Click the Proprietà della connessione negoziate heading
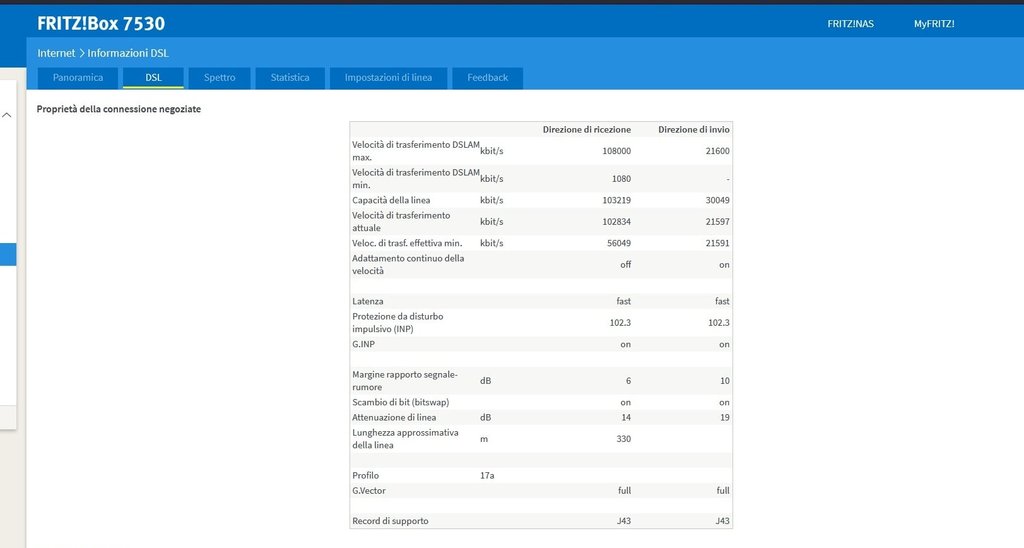This screenshot has height=548, width=1024. pos(119,109)
